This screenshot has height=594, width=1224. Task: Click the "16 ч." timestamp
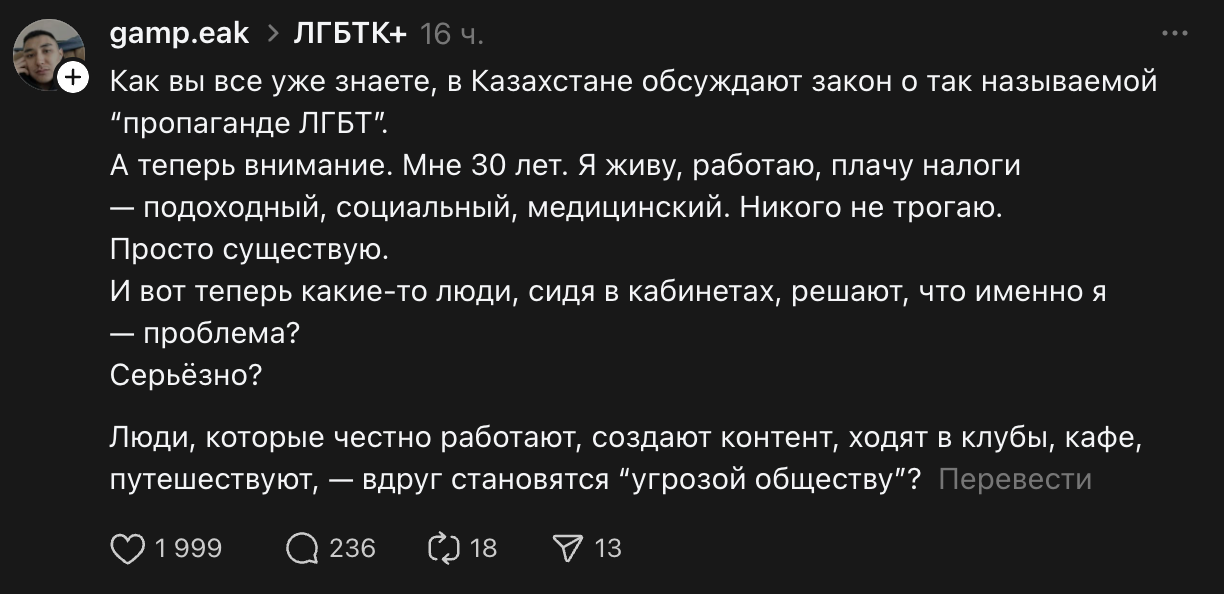pyautogui.click(x=452, y=34)
